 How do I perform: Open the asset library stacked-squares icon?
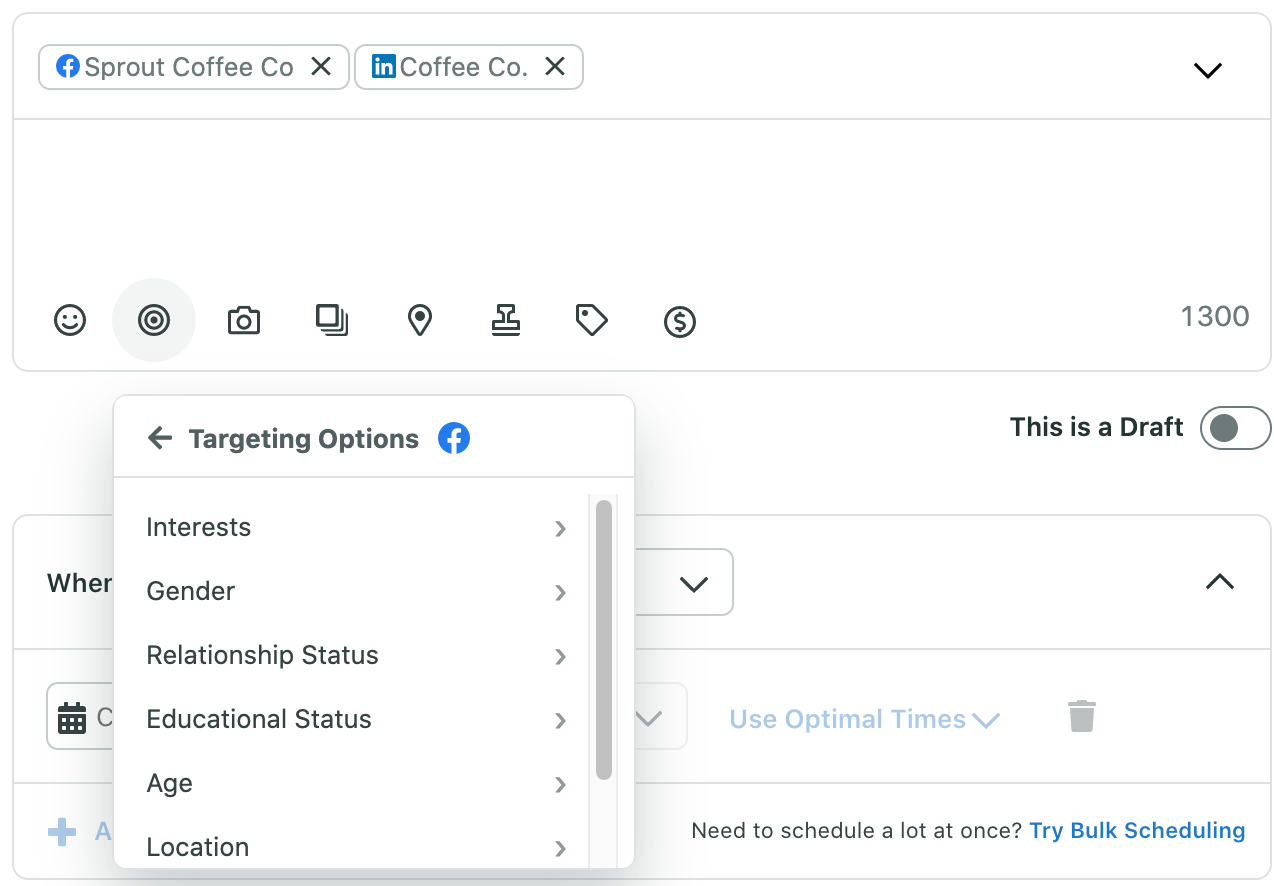(x=331, y=321)
